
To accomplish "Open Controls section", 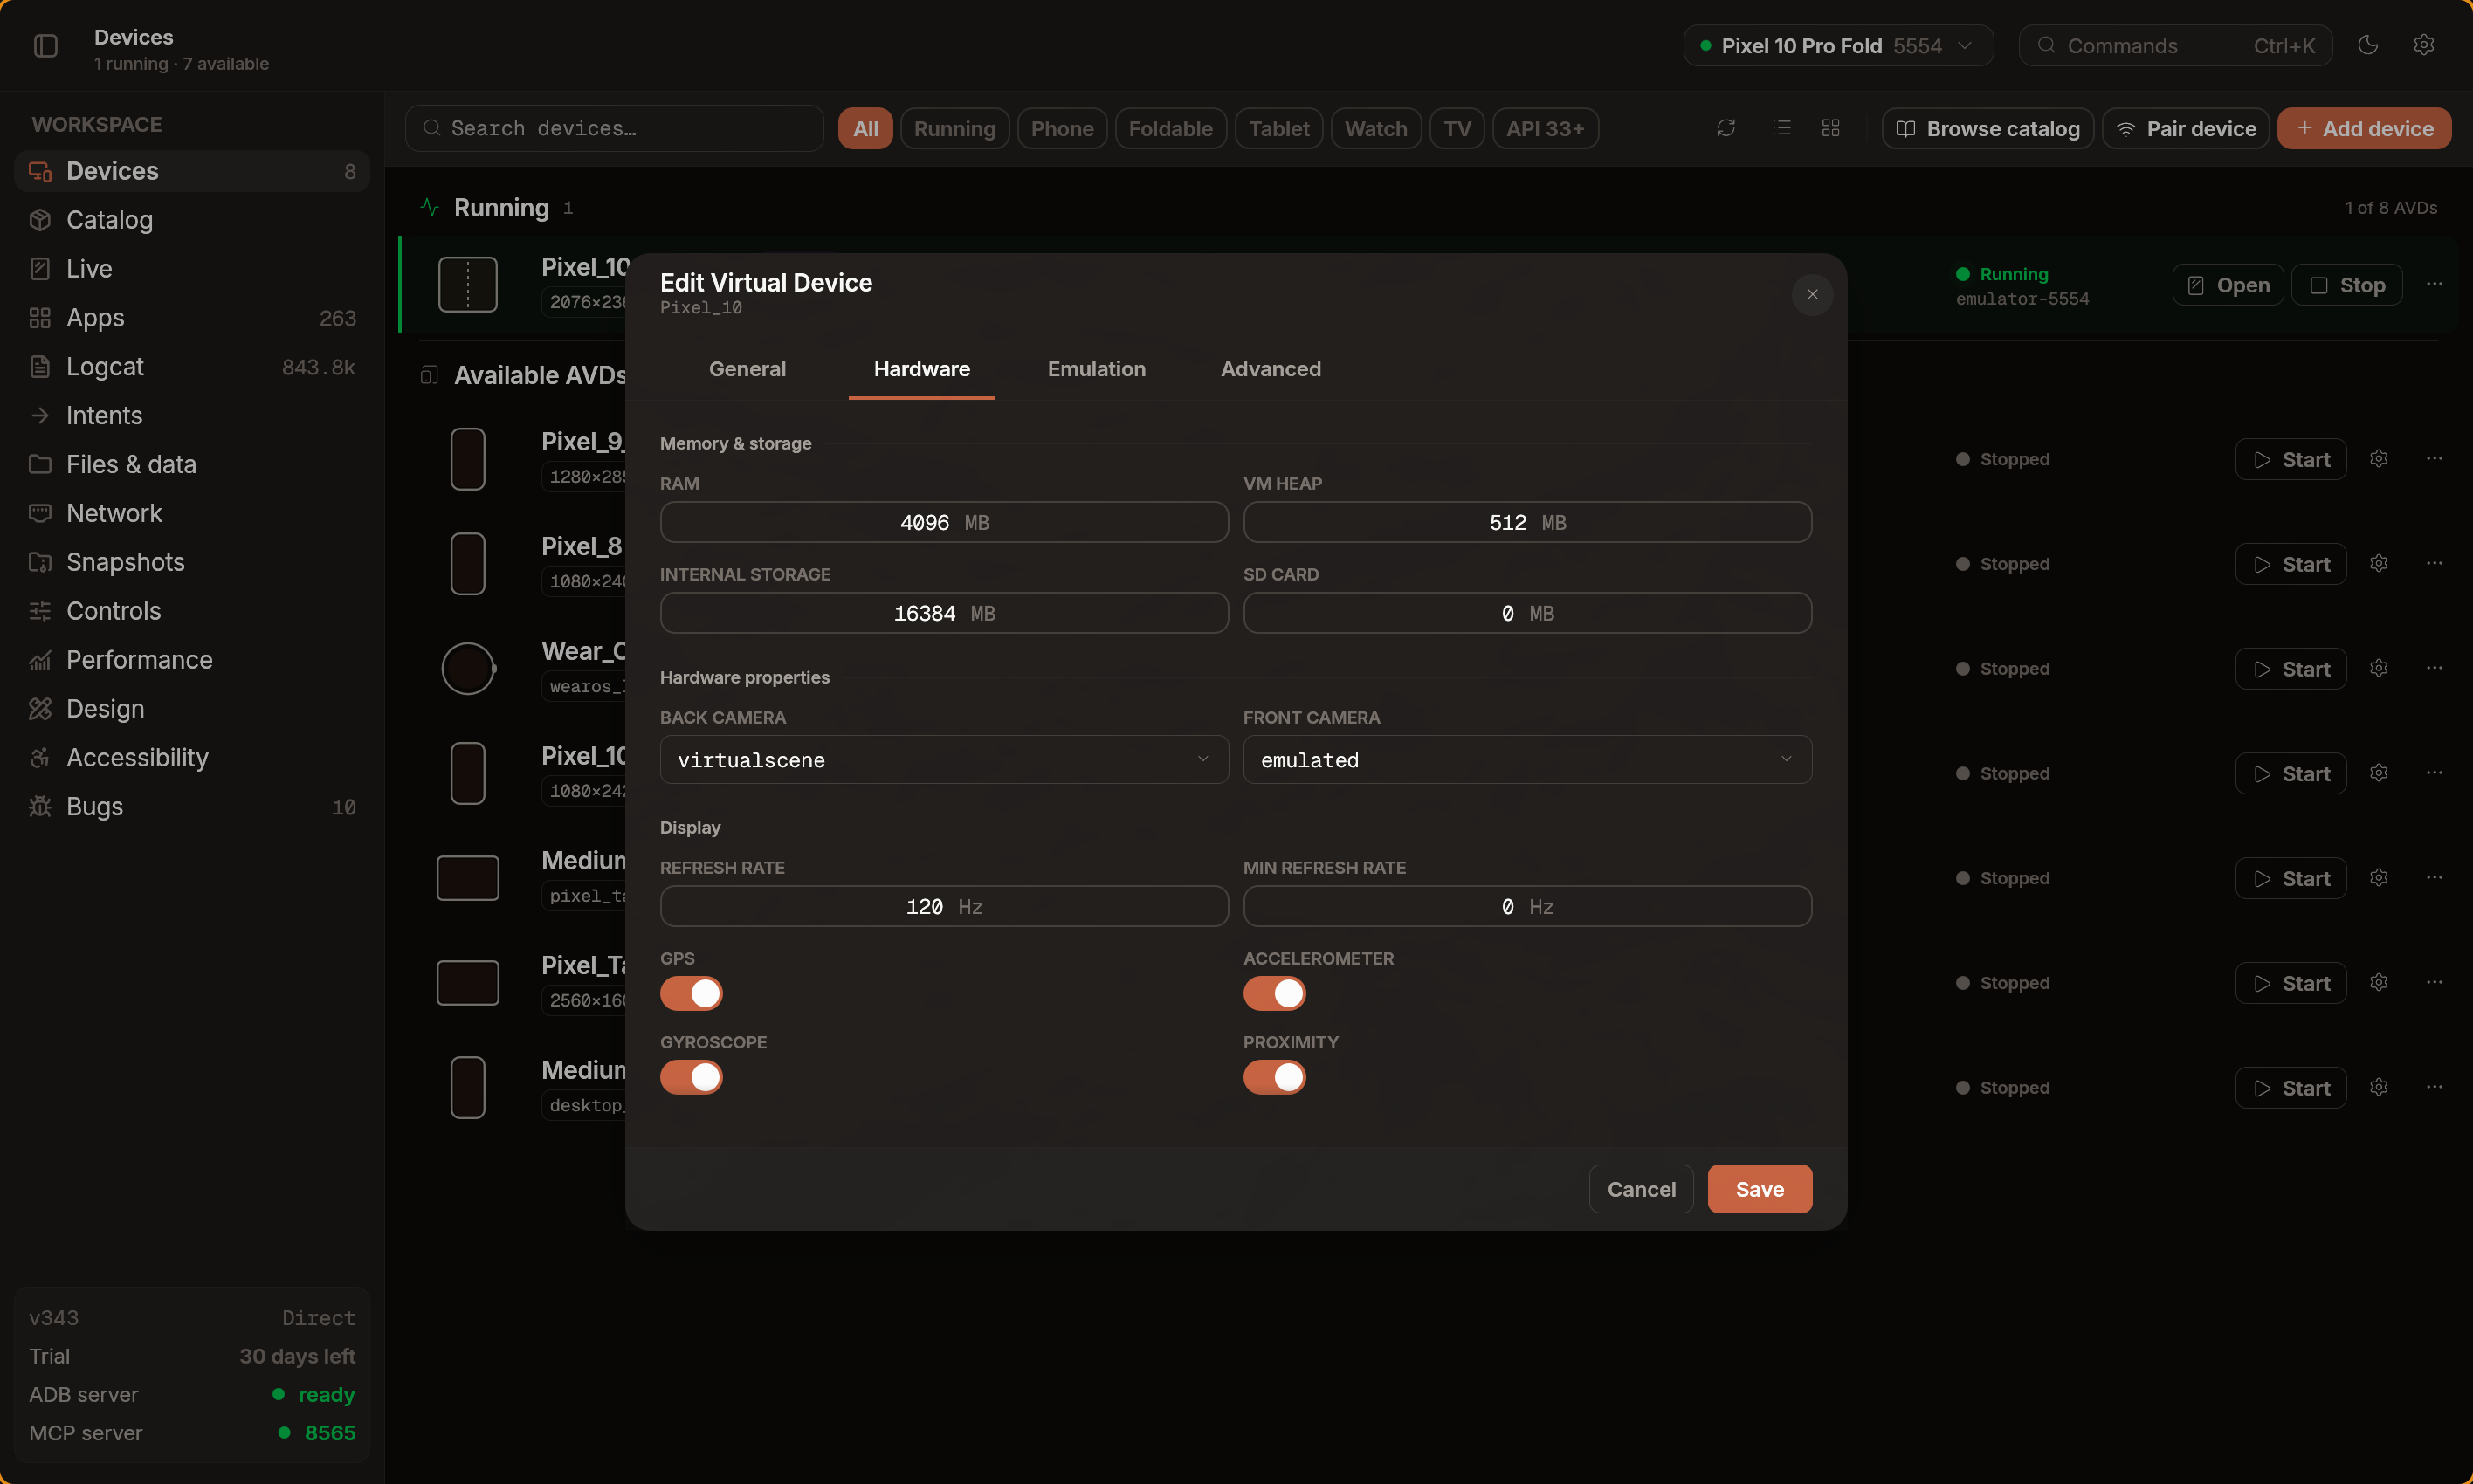I will point(192,611).
